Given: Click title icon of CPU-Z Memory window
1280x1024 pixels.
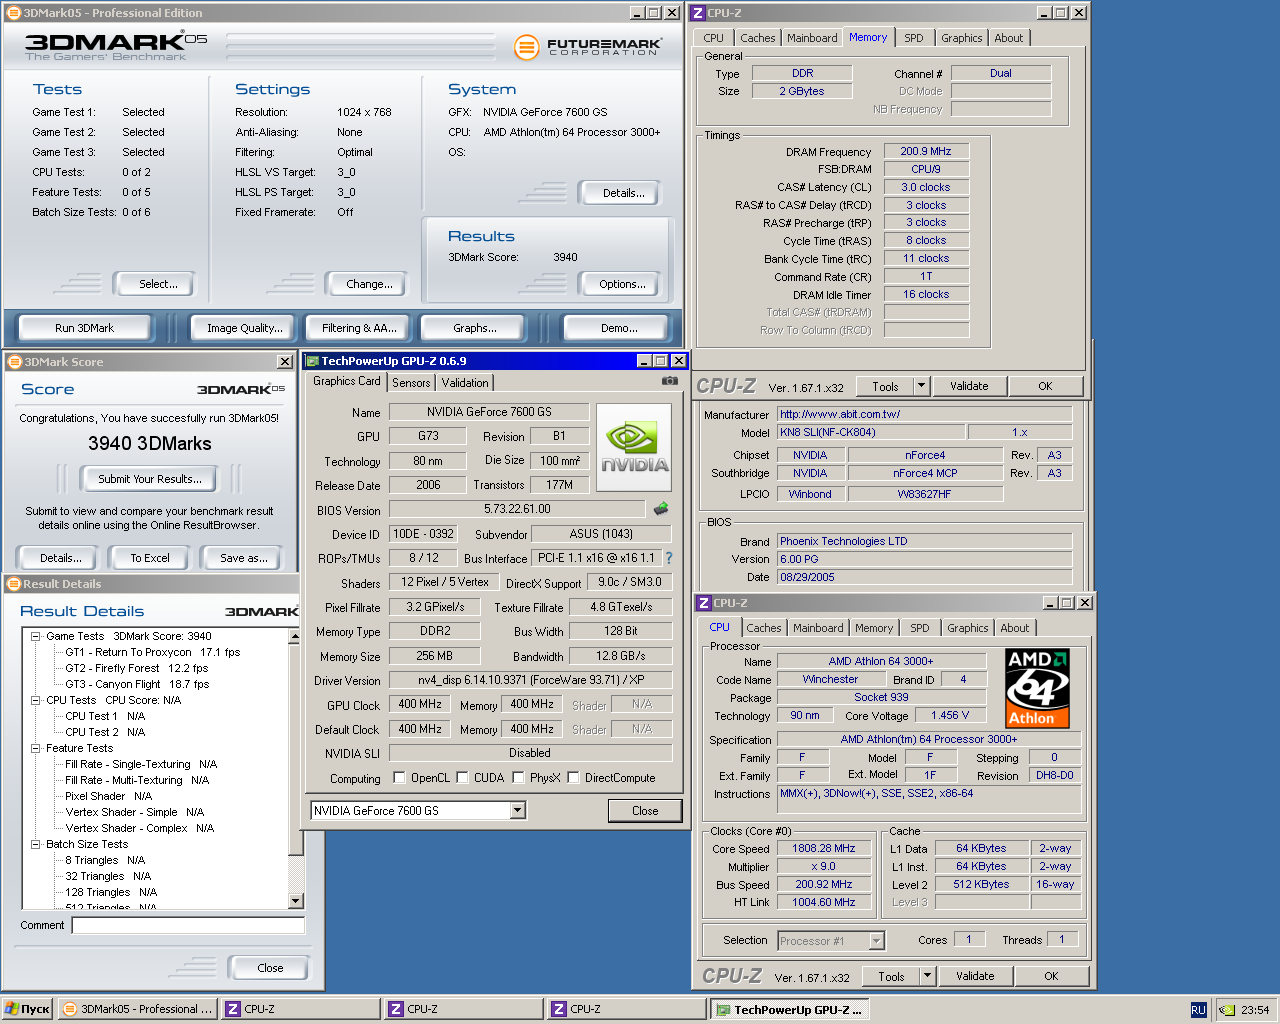Looking at the screenshot, I should click(x=698, y=13).
